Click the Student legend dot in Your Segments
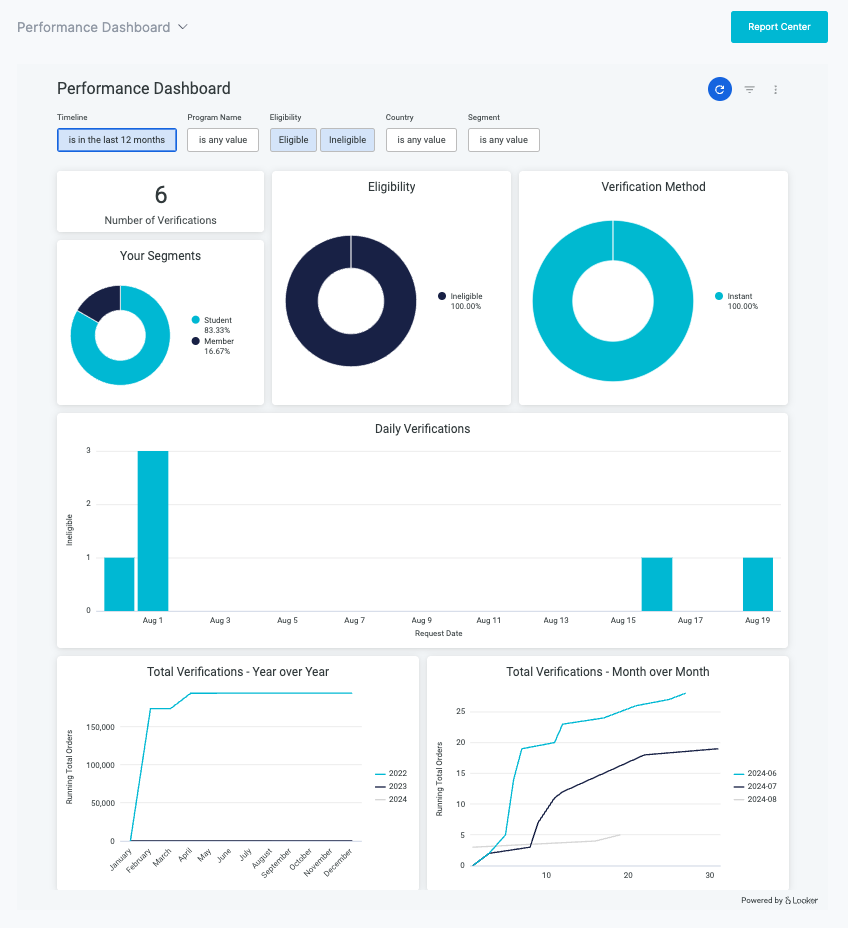This screenshot has width=848, height=928. coord(195,320)
